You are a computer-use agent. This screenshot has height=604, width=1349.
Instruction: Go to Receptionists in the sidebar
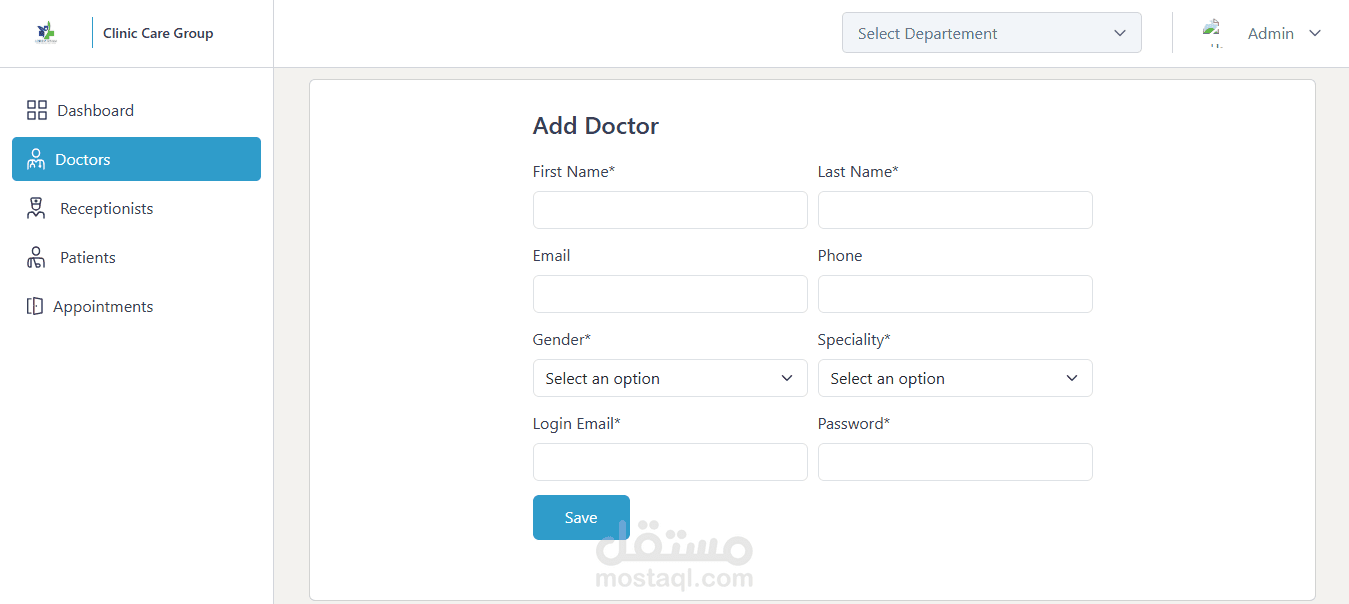click(106, 208)
